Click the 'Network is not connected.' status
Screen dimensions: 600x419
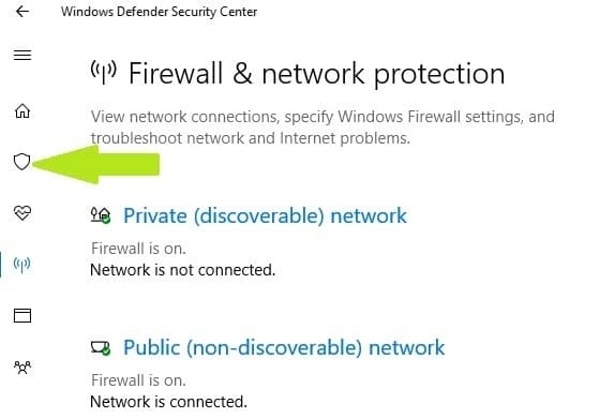[x=182, y=269]
